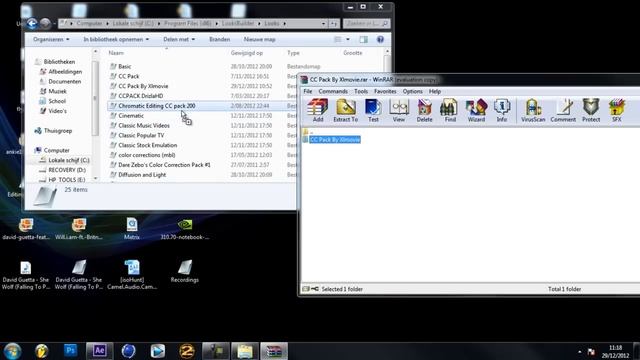Click Nieuwe map button in Explorer
Image resolution: width=640 pixels, height=360 pixels.
click(x=260, y=40)
